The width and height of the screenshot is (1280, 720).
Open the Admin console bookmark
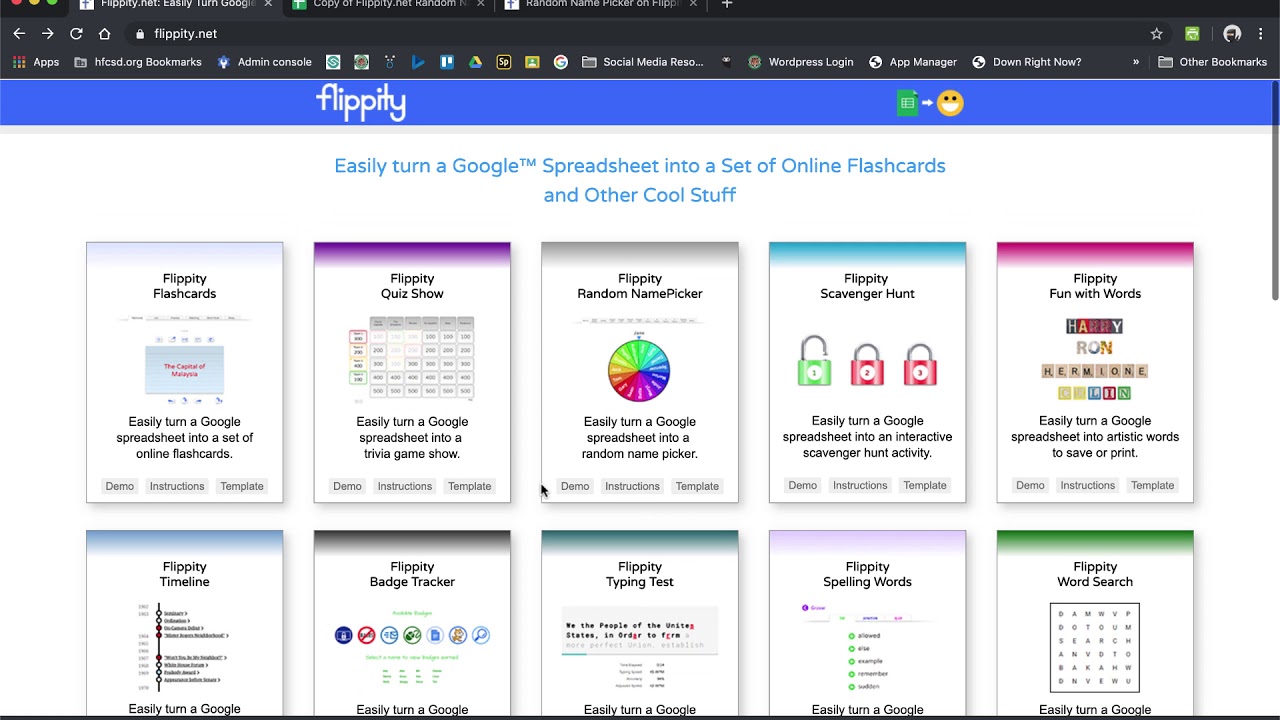coord(265,62)
